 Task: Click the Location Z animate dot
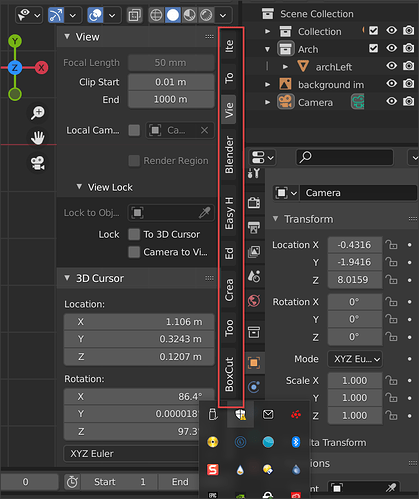tap(410, 280)
